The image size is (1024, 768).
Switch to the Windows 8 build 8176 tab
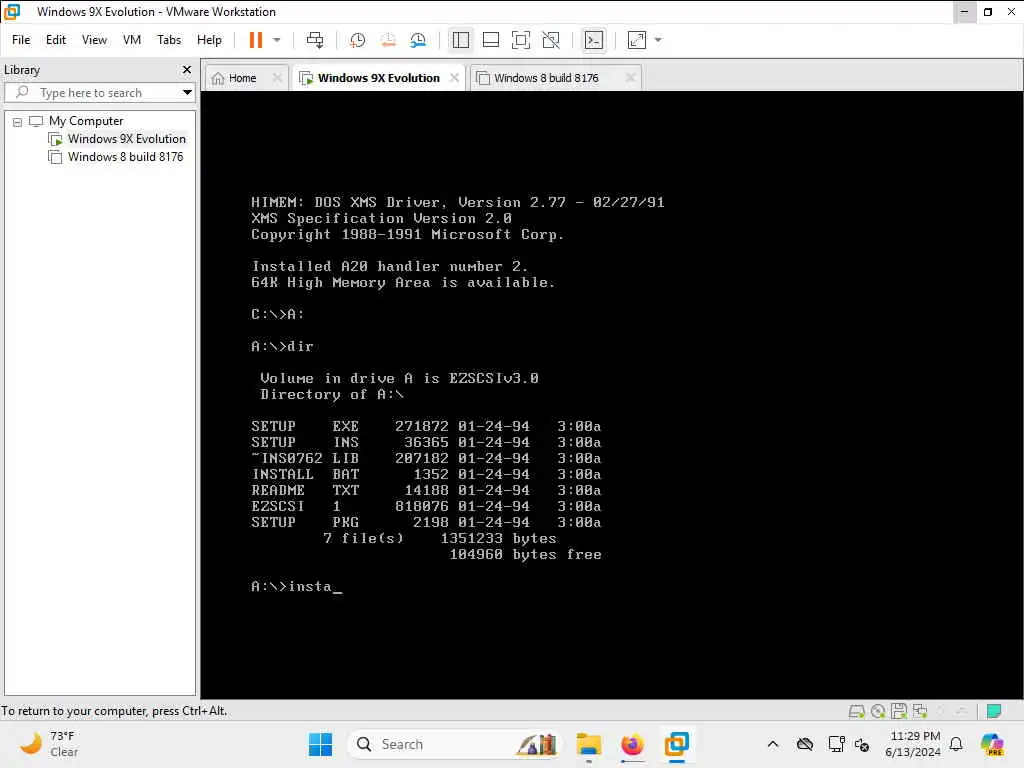pos(546,78)
